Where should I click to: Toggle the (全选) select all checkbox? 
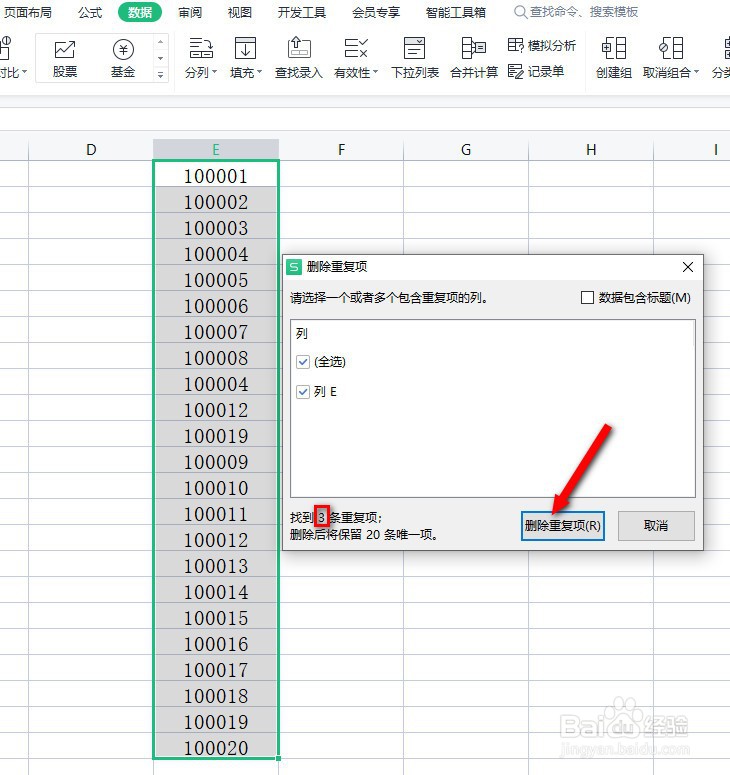click(303, 362)
